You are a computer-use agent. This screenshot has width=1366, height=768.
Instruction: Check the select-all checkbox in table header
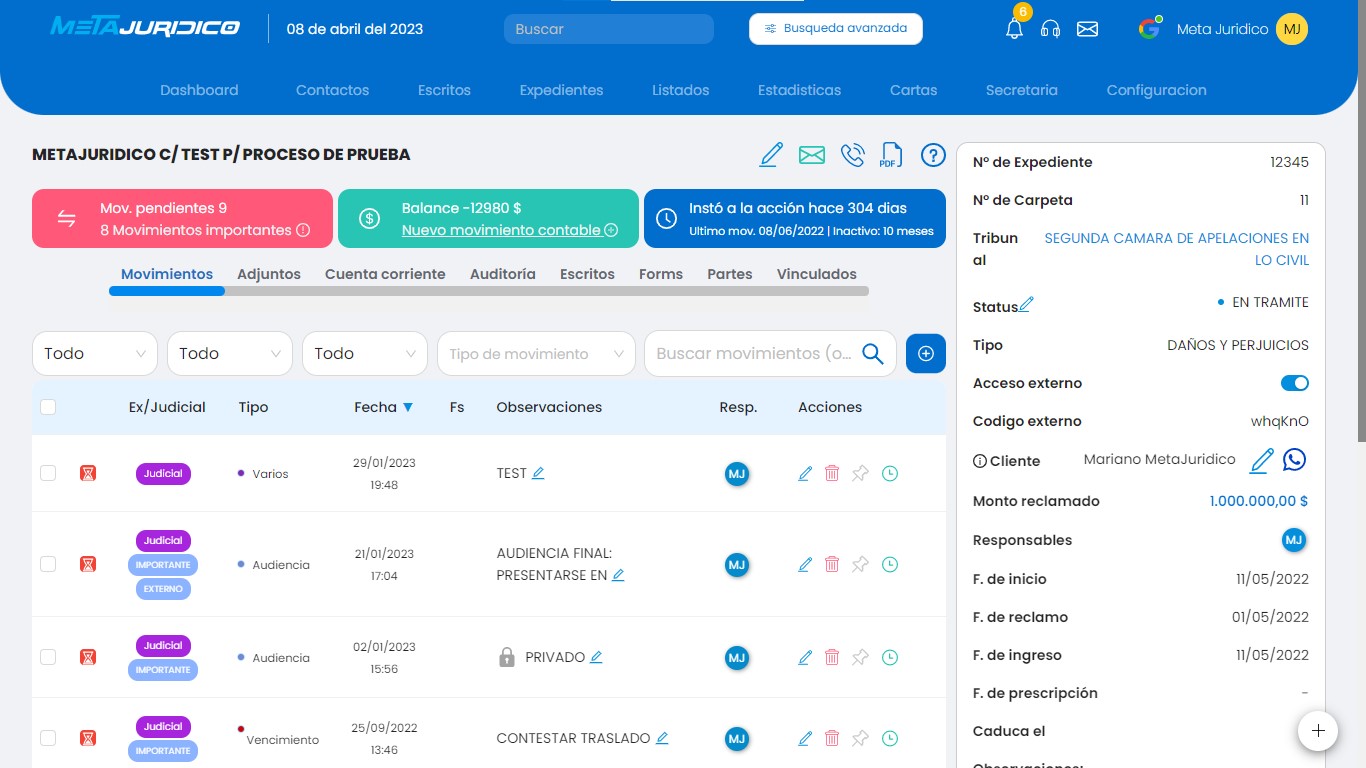(x=47, y=407)
